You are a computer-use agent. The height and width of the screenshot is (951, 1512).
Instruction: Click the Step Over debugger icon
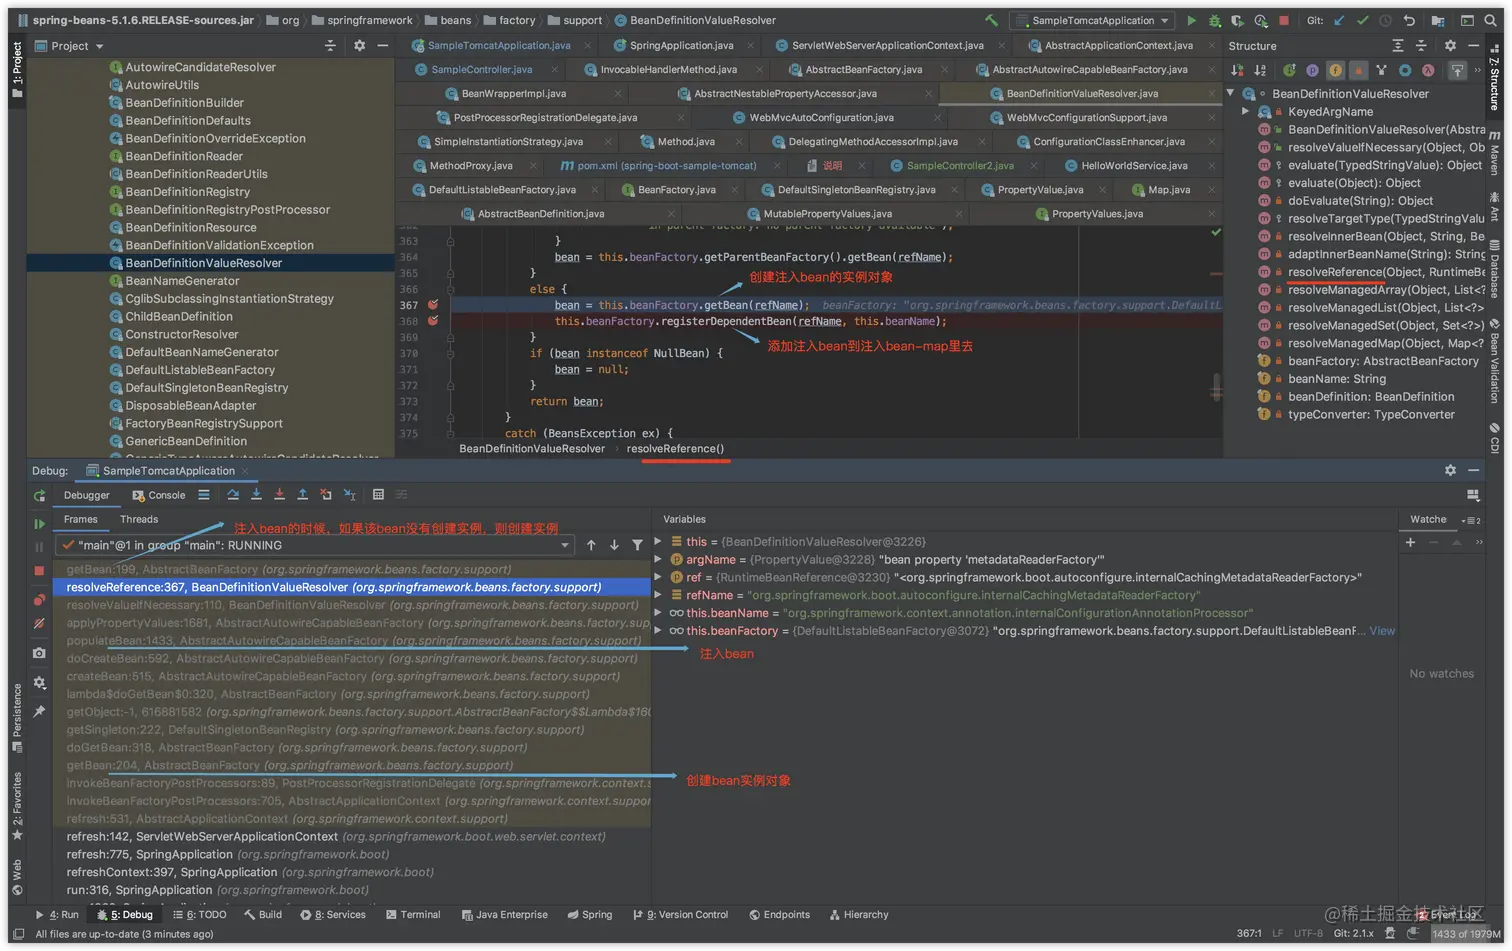[x=233, y=495]
